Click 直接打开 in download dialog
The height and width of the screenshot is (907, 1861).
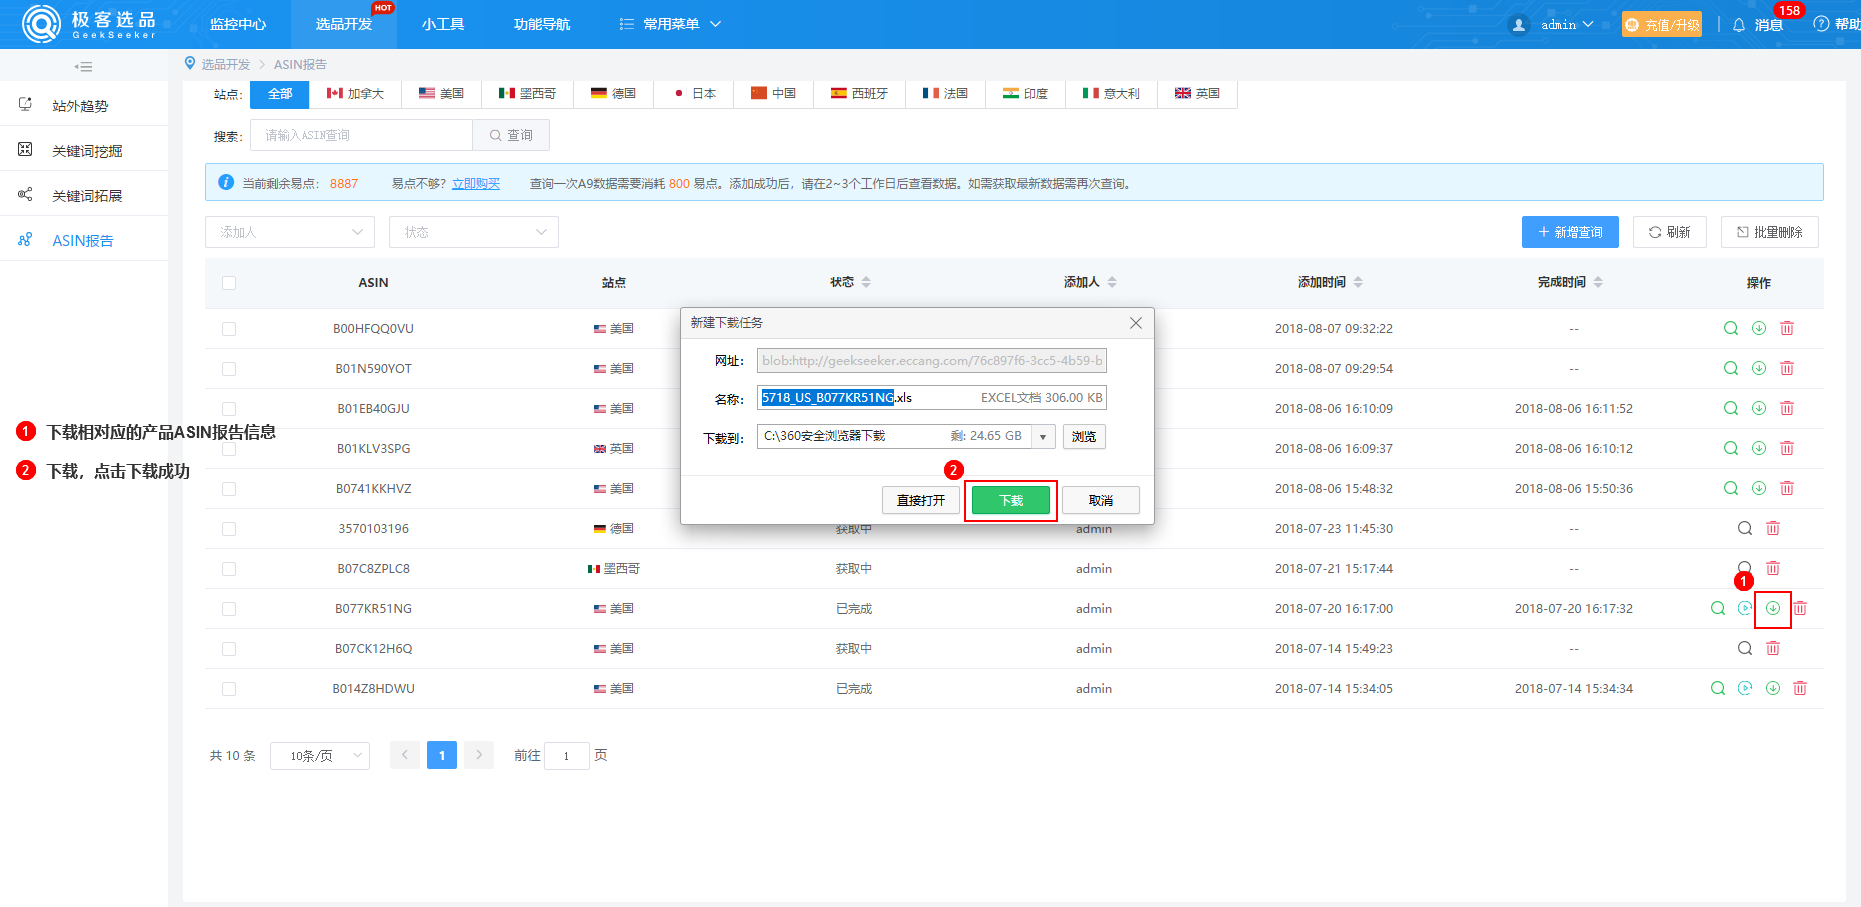pyautogui.click(x=921, y=500)
